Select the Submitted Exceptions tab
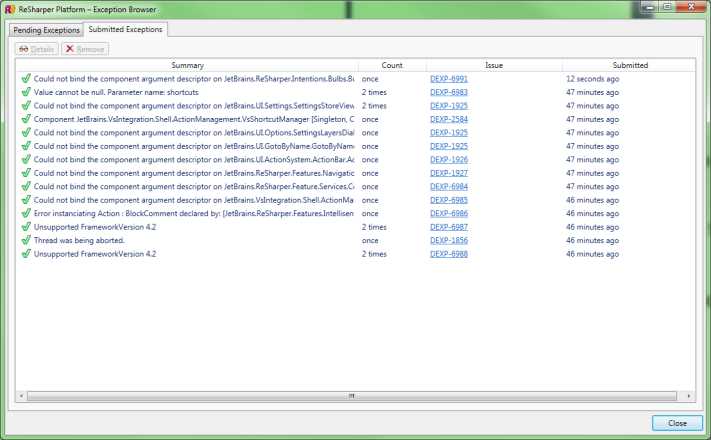 tap(125, 29)
